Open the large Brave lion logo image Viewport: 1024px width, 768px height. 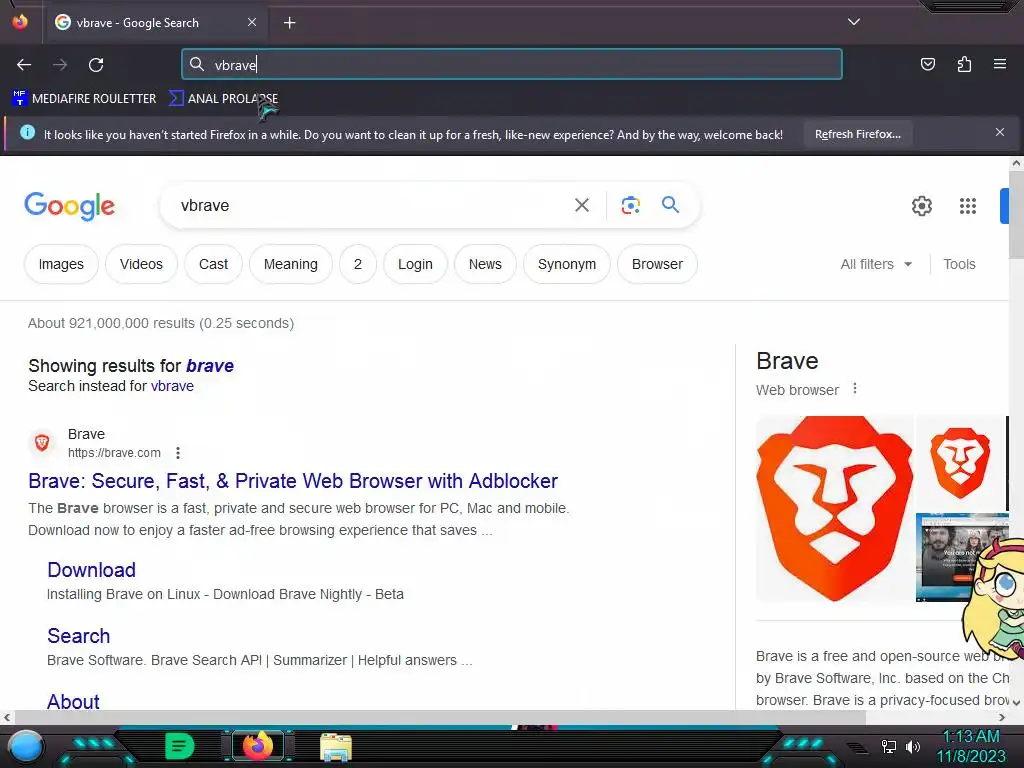[835, 509]
